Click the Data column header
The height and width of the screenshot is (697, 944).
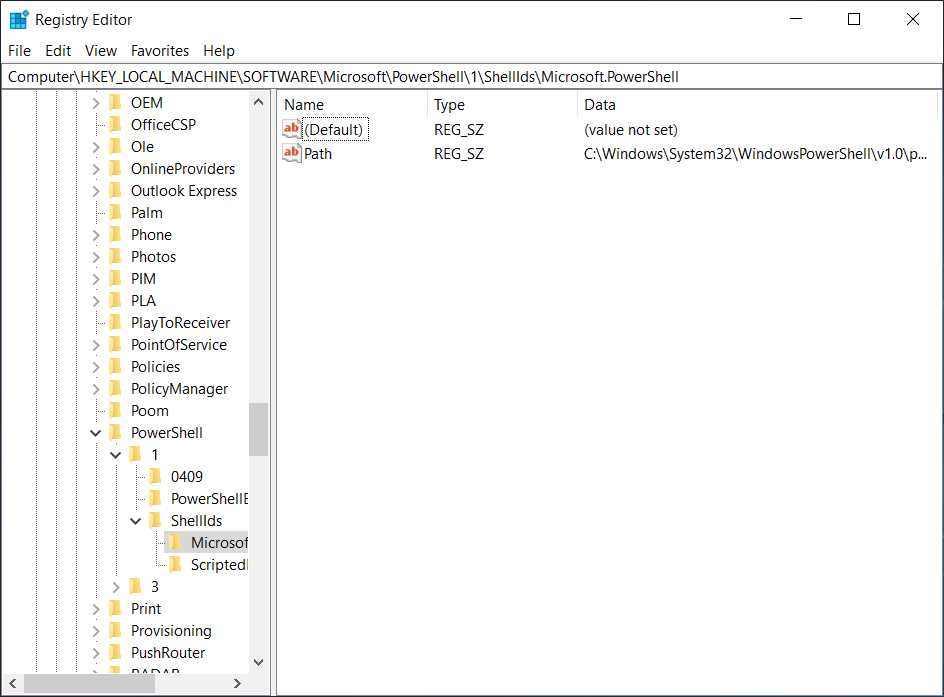[757, 105]
